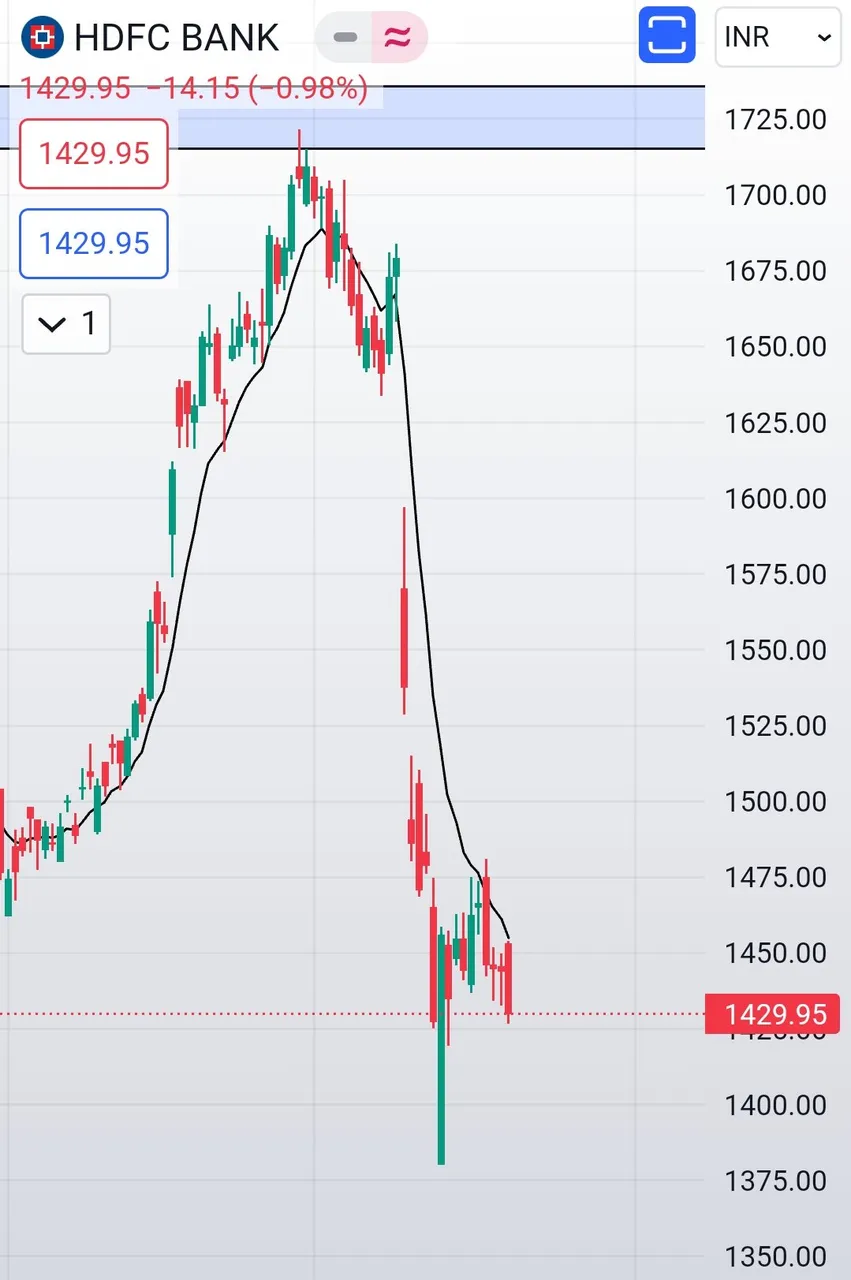Select the tall green candle with low near 1380
This screenshot has width=851, height=1280.
441,1045
